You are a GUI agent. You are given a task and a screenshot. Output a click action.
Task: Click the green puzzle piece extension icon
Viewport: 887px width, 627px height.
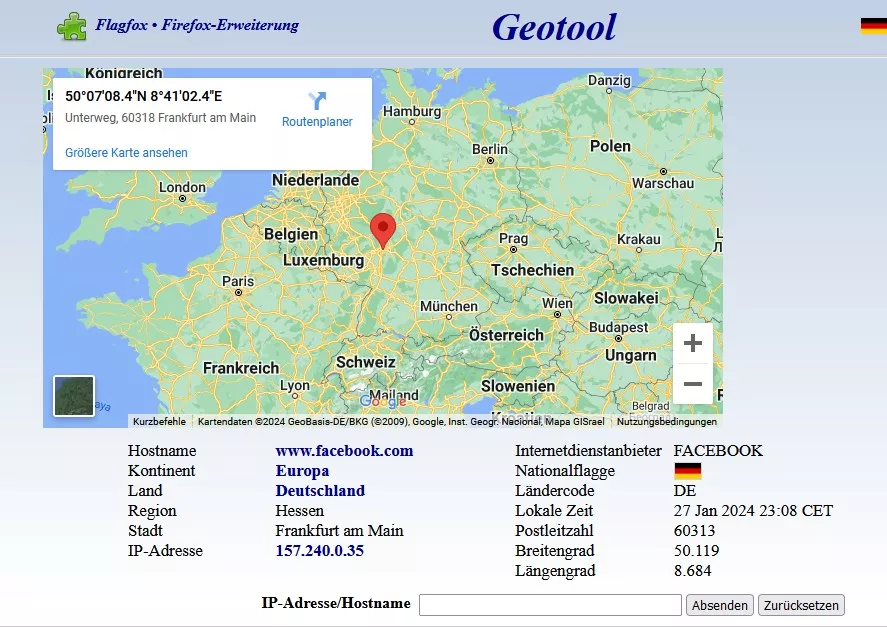72,26
